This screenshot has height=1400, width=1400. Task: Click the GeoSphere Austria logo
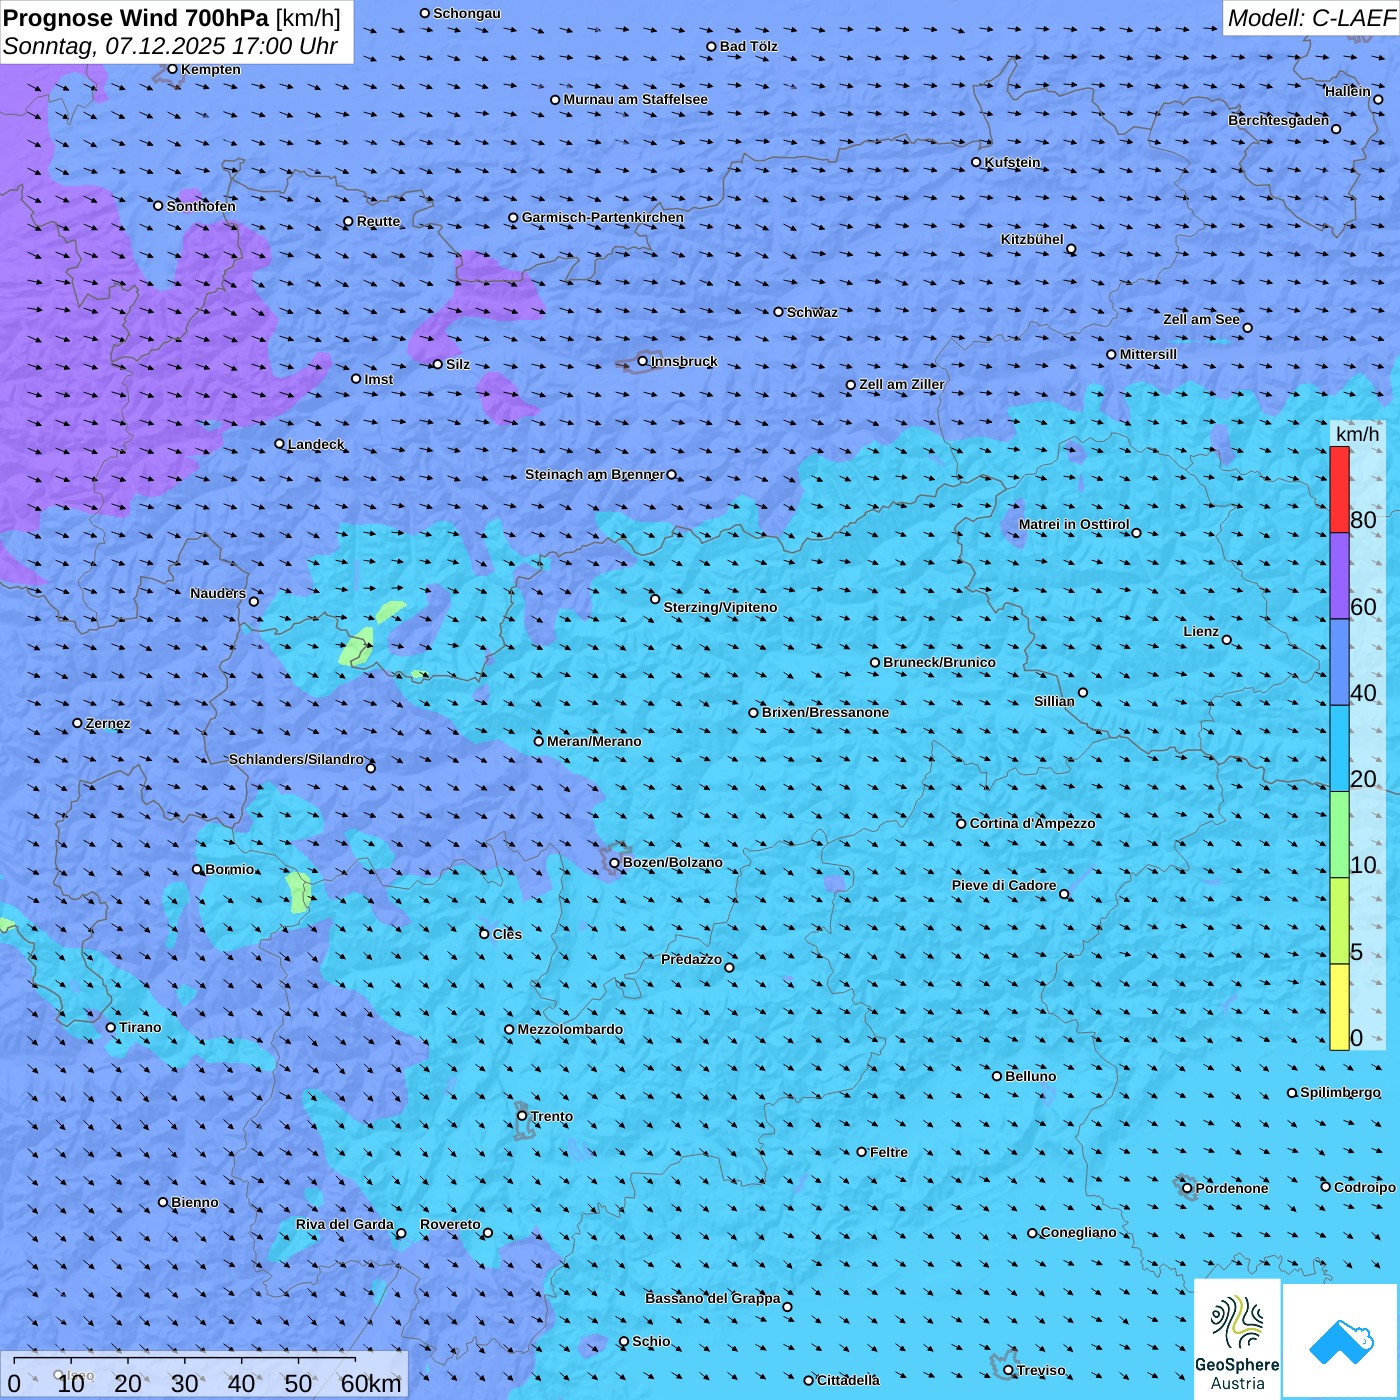tap(1237, 1339)
